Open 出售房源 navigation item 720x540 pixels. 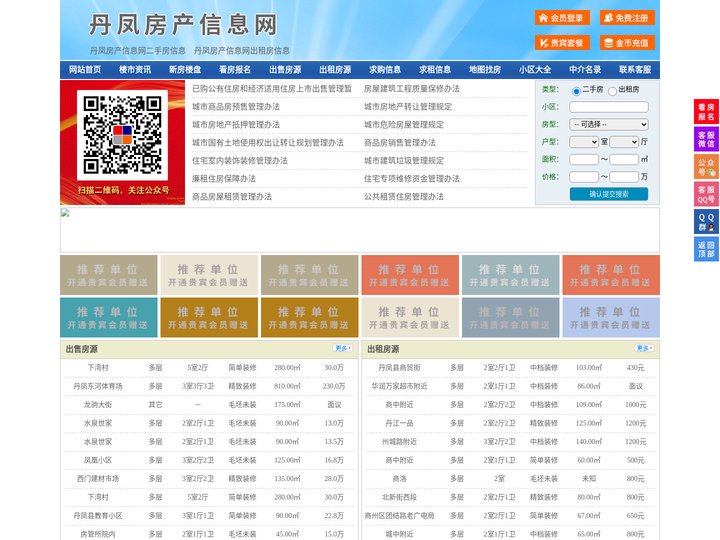(285, 70)
